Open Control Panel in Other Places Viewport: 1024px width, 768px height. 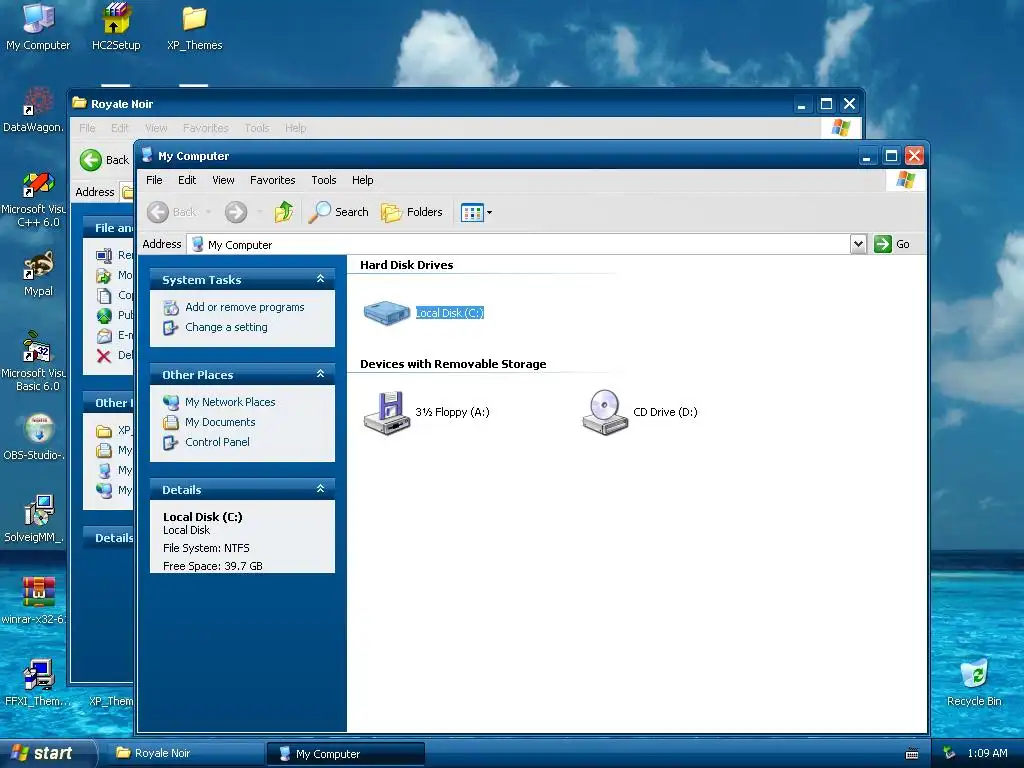(217, 442)
